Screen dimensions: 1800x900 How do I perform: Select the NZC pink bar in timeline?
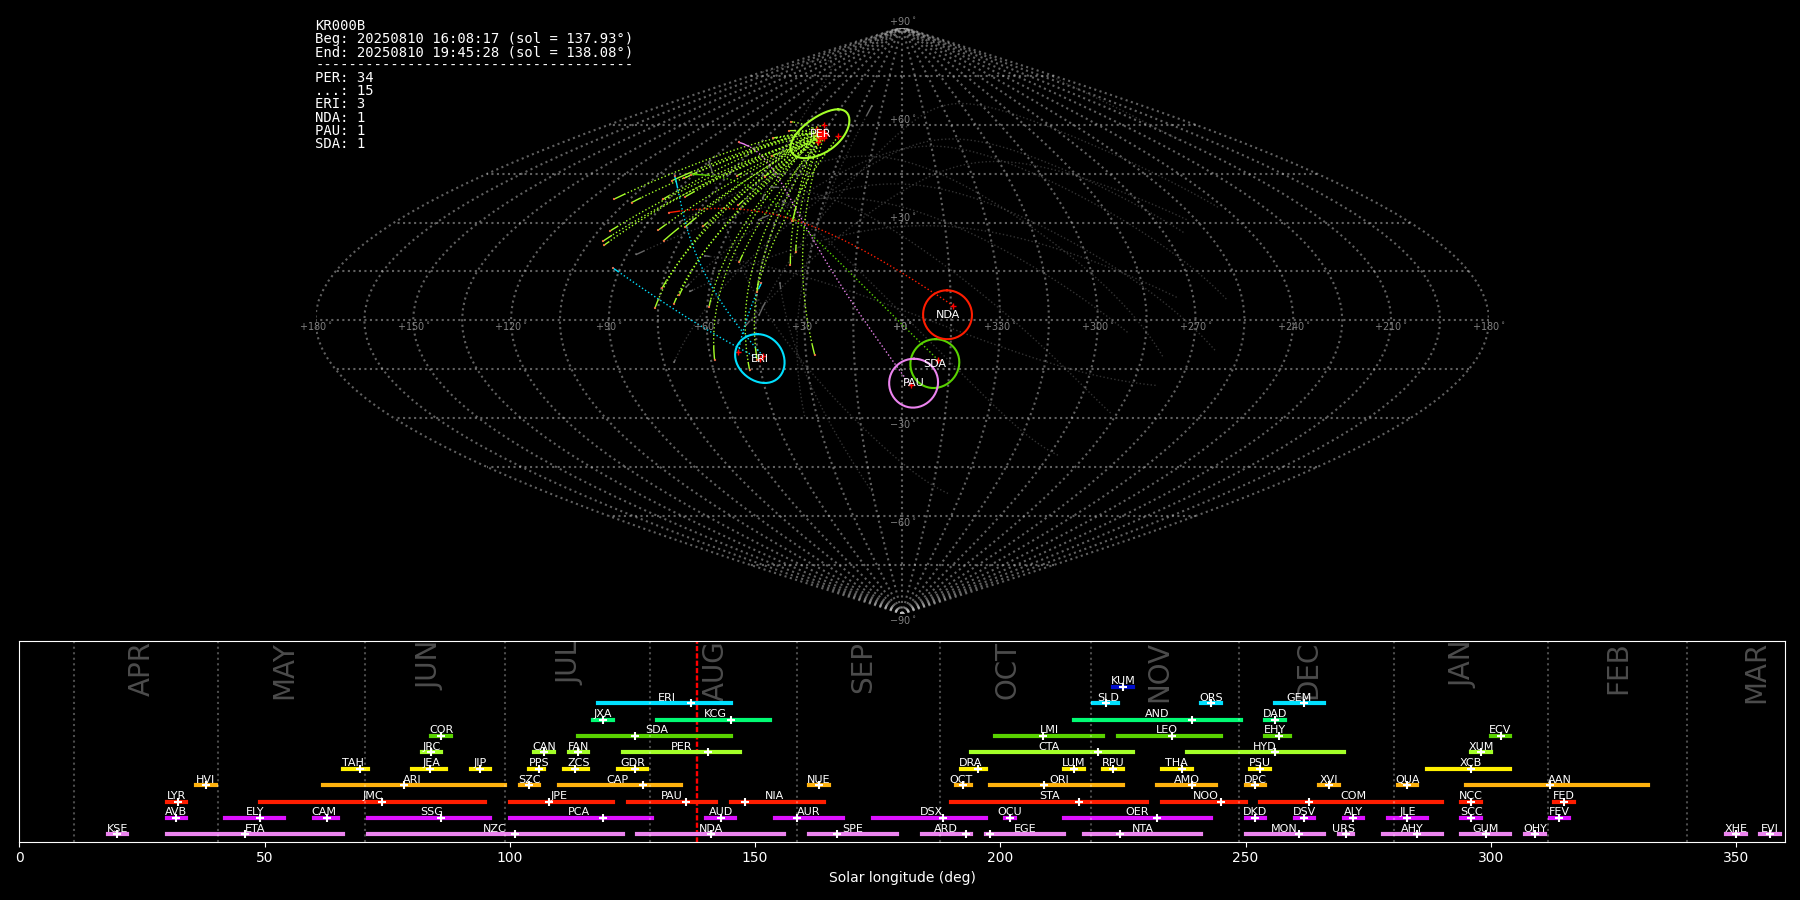point(495,834)
